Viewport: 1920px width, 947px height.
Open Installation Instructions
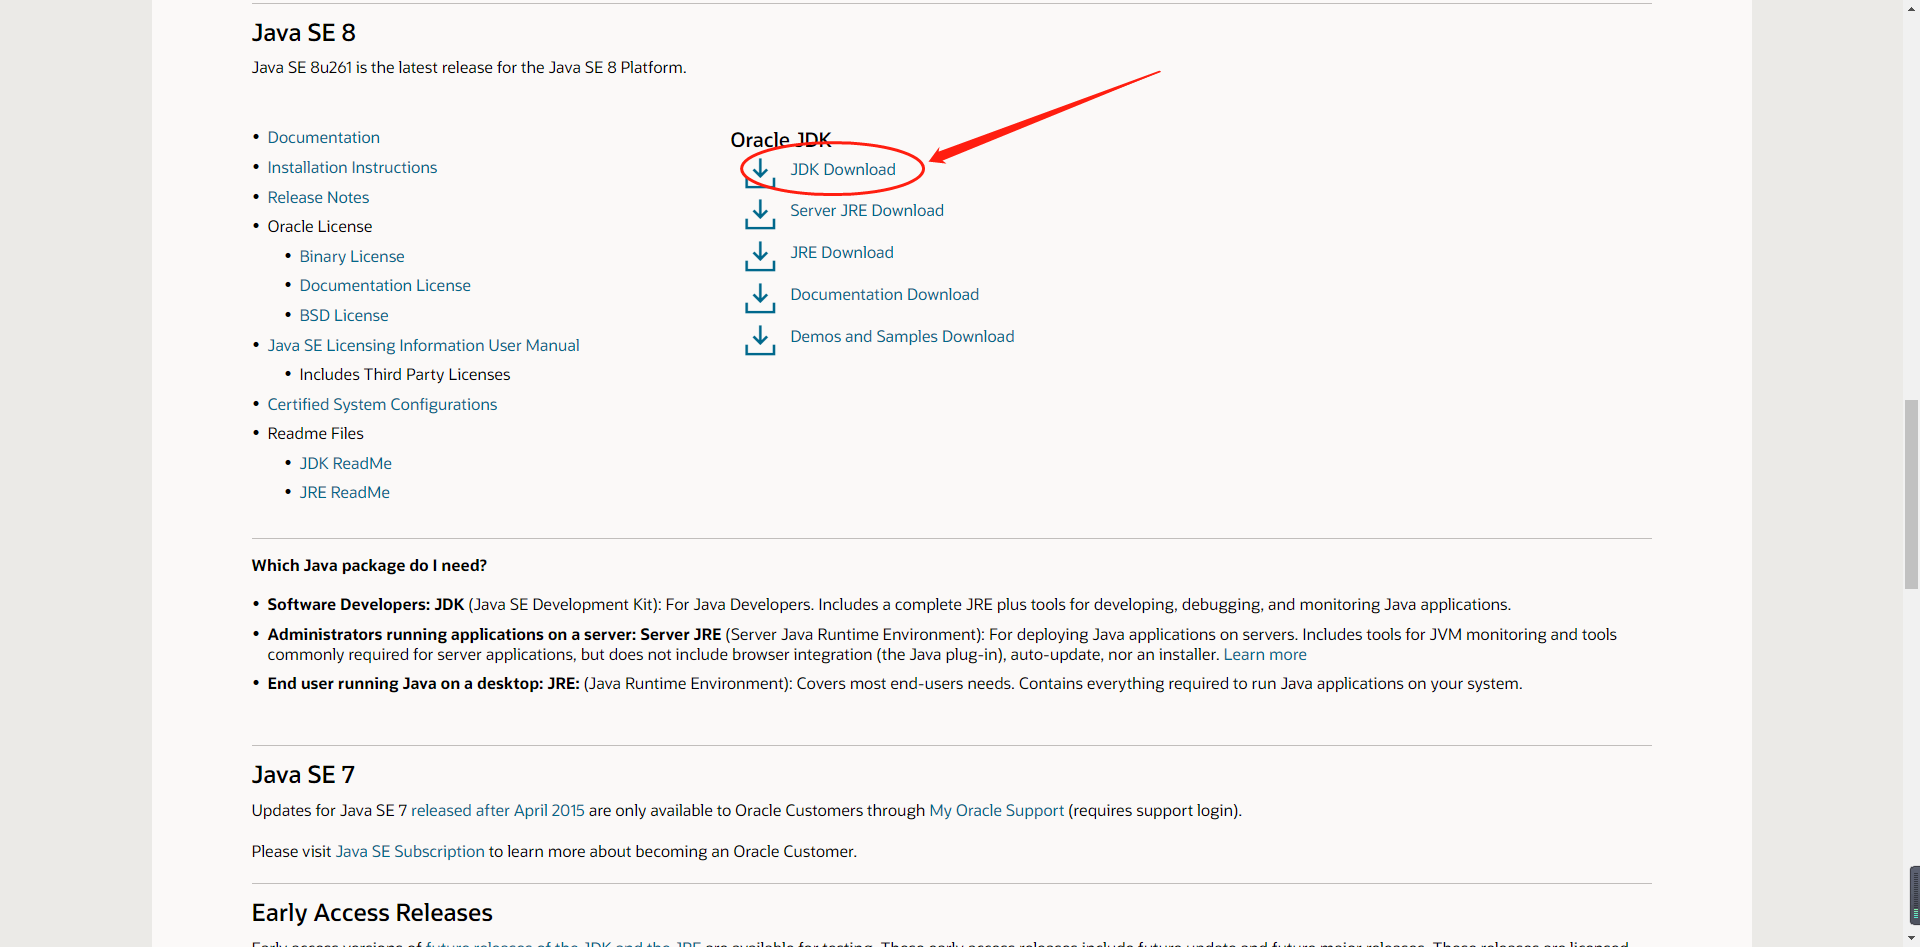tap(352, 167)
